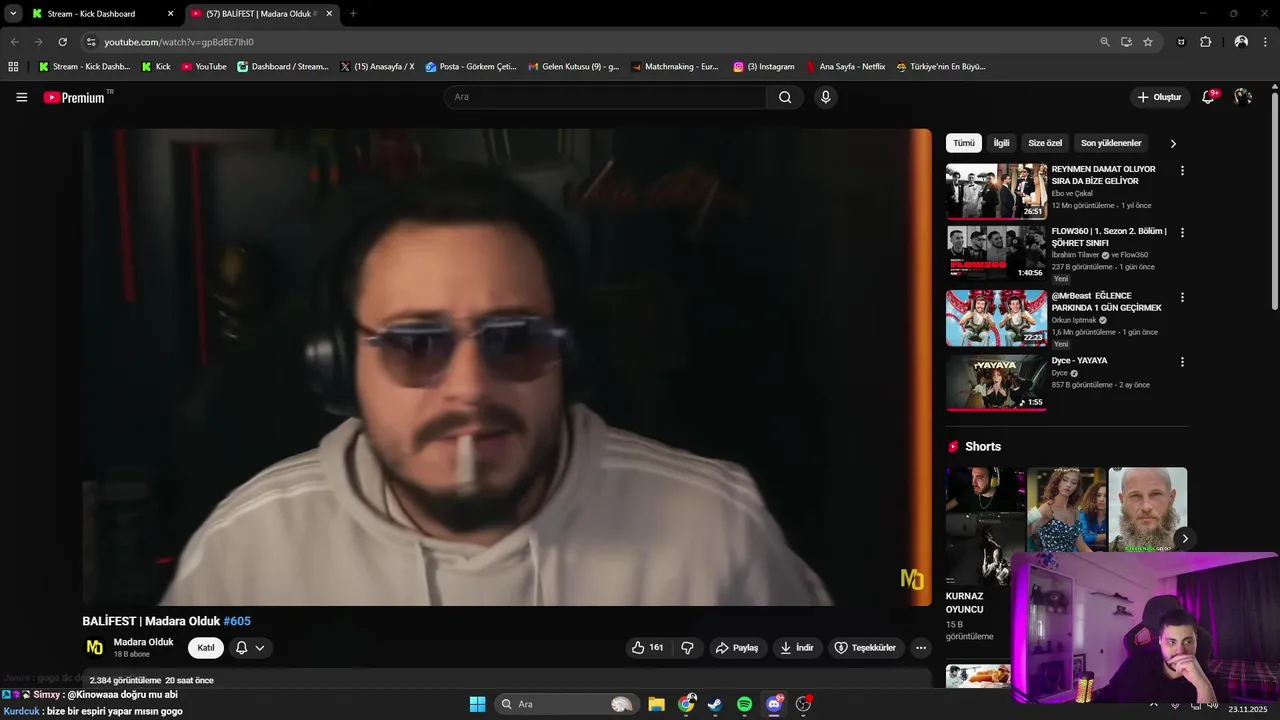Screen dimensions: 1280x720
Task: Click the Katıl join button
Action: 206,648
